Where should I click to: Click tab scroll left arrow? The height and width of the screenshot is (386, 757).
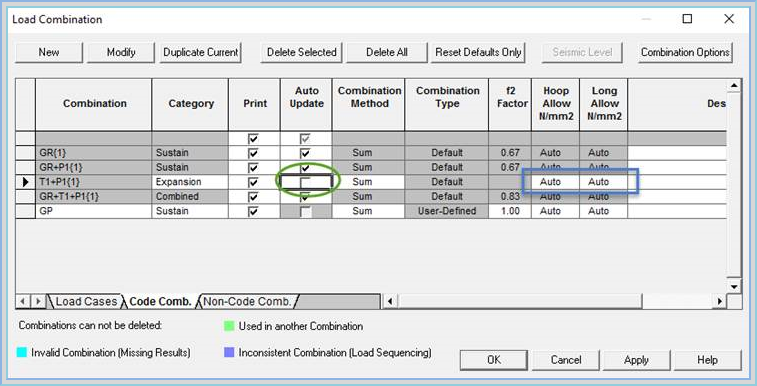click(x=23, y=302)
